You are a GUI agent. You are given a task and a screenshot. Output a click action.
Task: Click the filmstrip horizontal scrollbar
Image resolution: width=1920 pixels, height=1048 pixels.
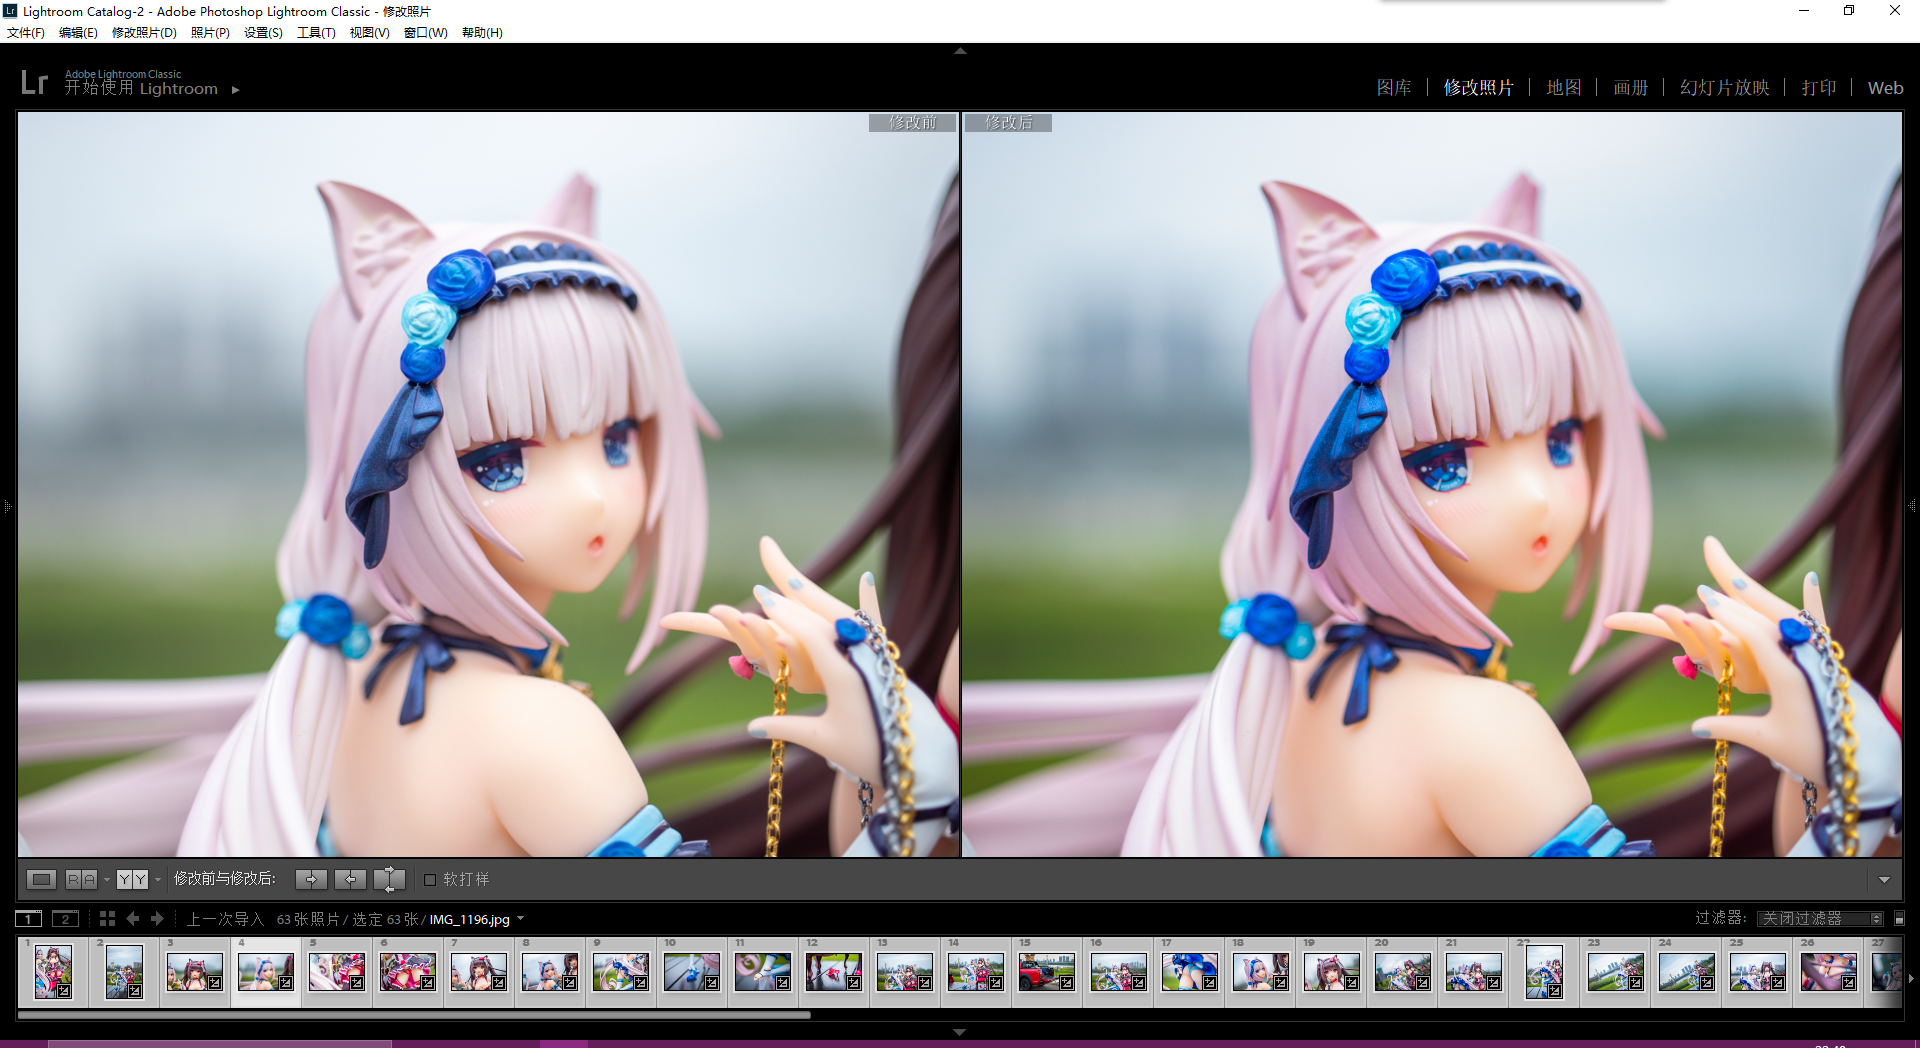click(414, 1015)
